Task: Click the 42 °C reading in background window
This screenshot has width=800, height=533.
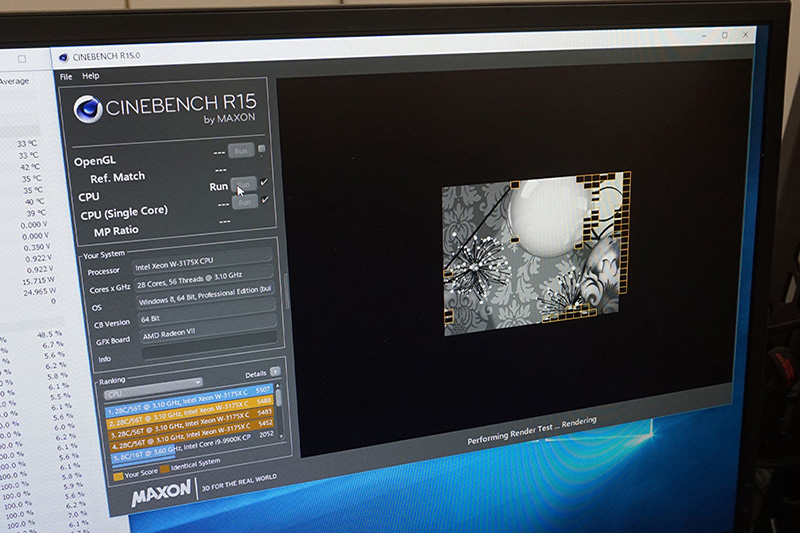Action: (30, 167)
